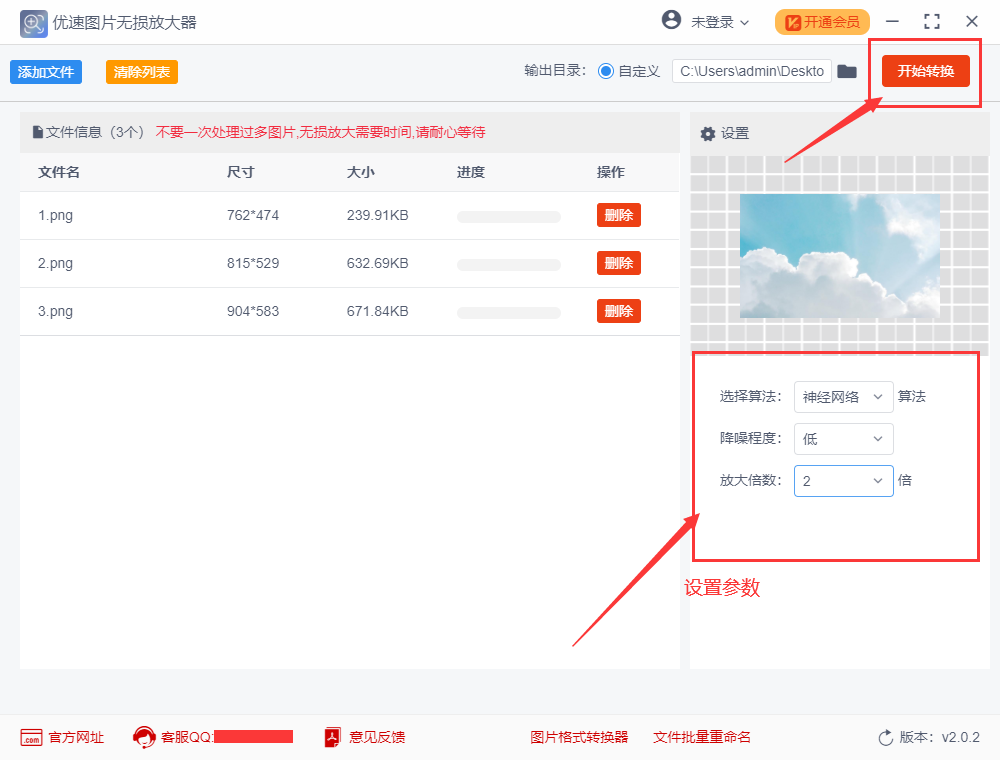Click the 添加文件 button
The width and height of the screenshot is (1000, 760).
[46, 72]
